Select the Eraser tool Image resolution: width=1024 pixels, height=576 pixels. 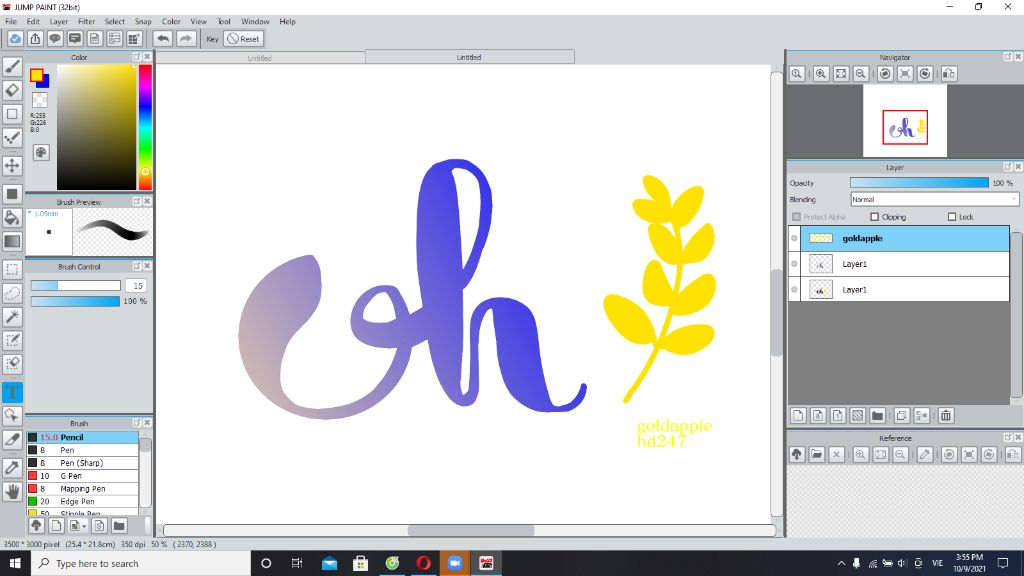tap(12, 90)
